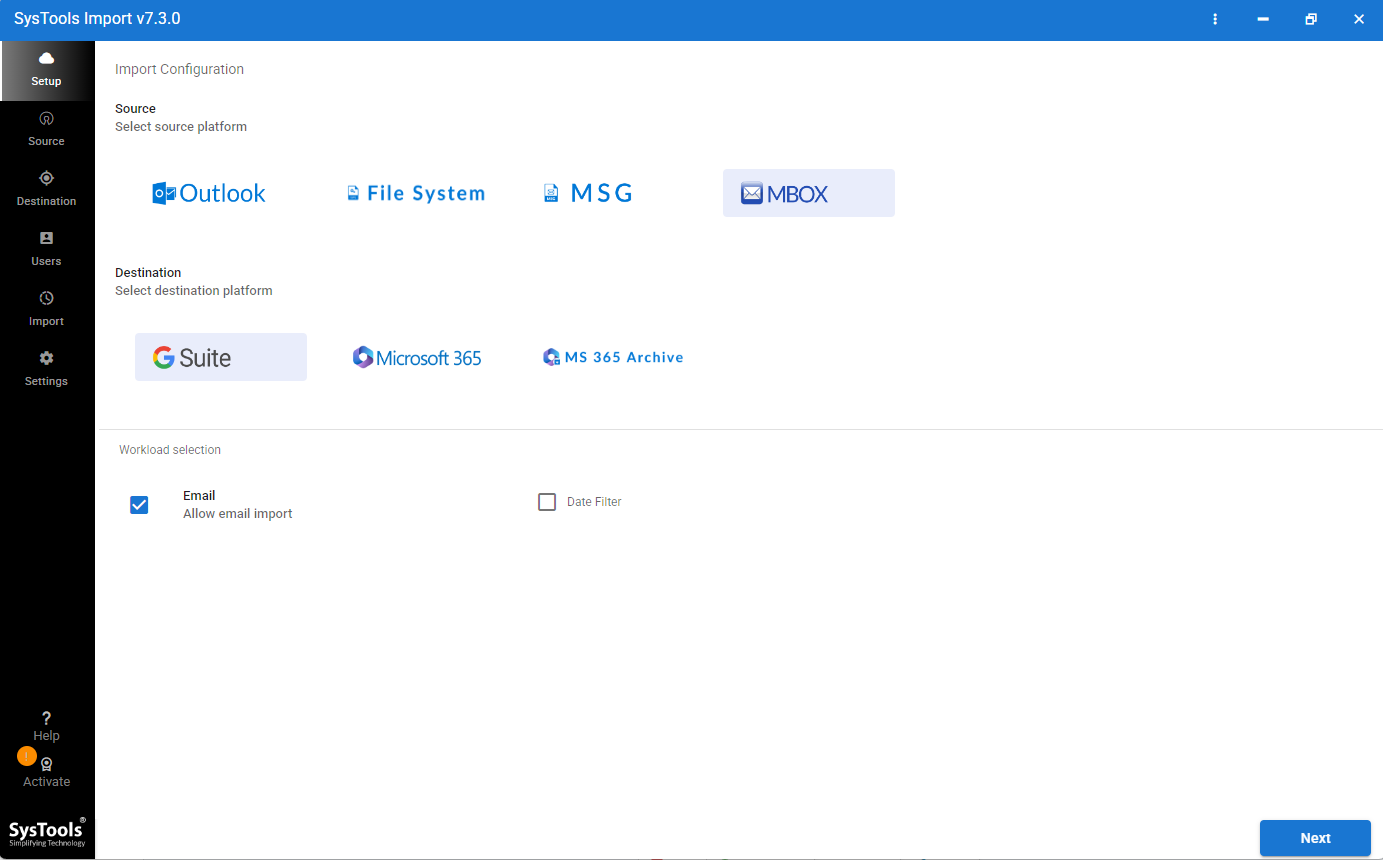The image size is (1383, 860).
Task: Open the Users section from sidebar
Action: [46, 247]
